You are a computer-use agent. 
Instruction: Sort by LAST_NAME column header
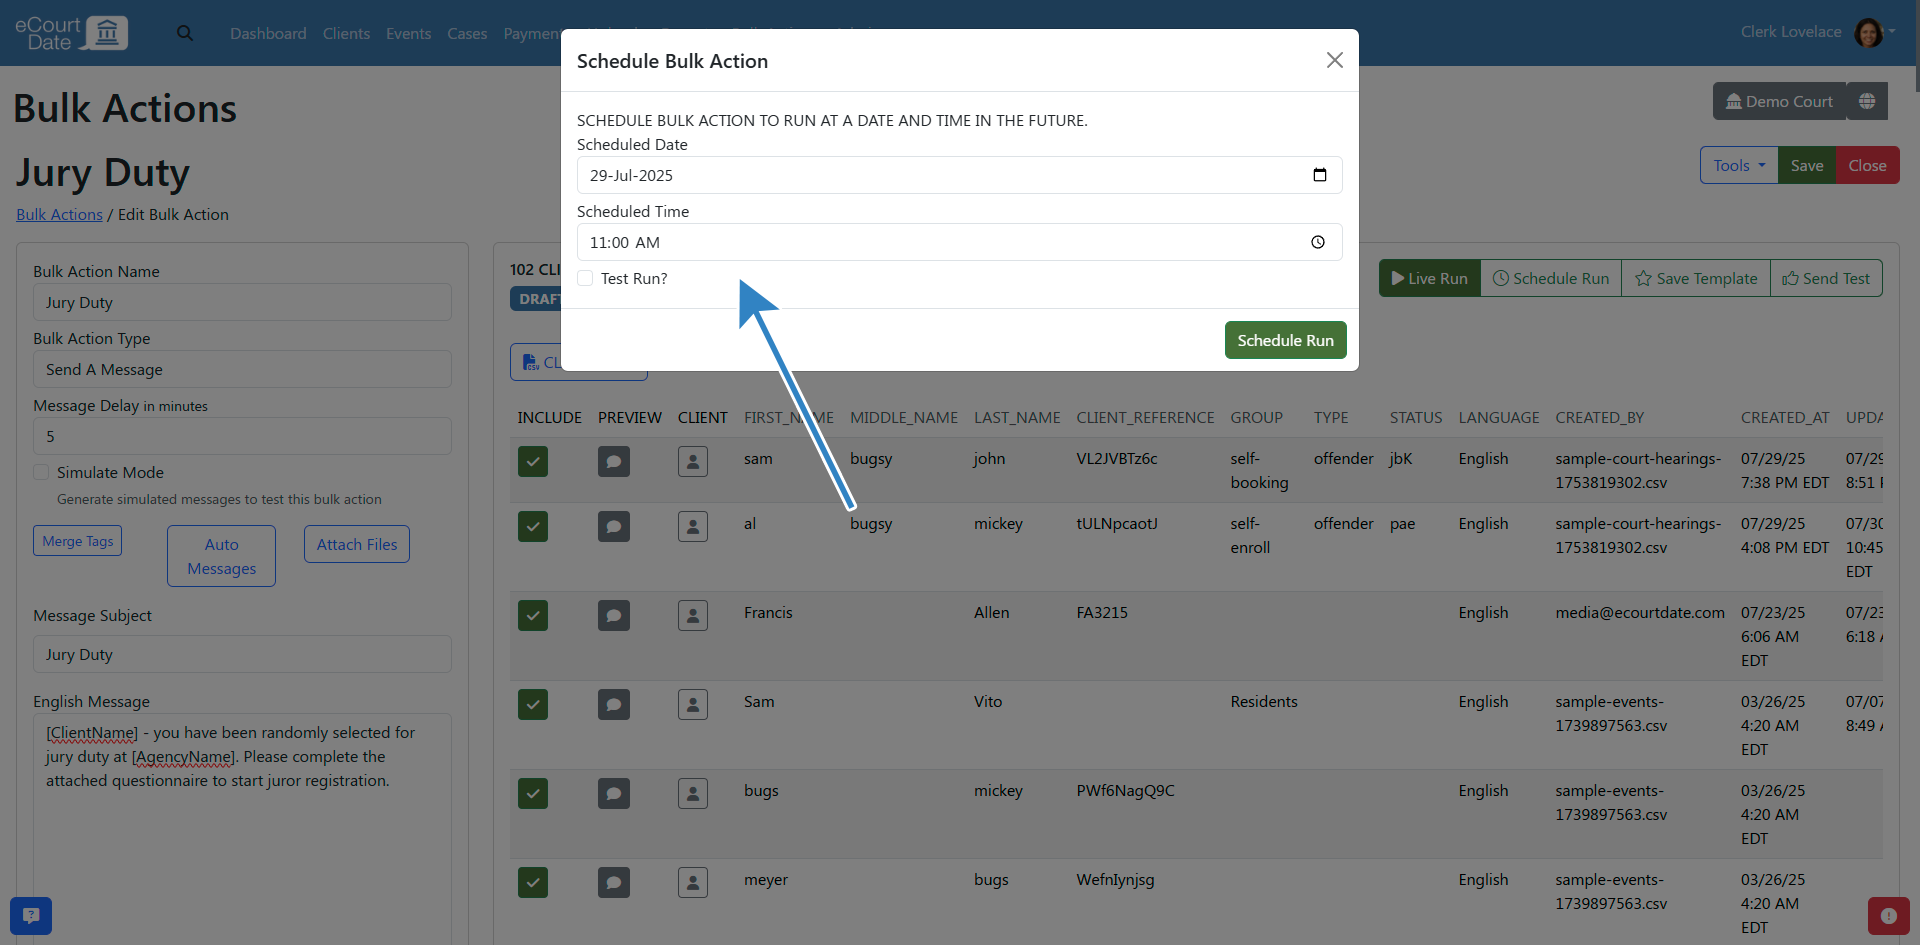pyautogui.click(x=1017, y=417)
